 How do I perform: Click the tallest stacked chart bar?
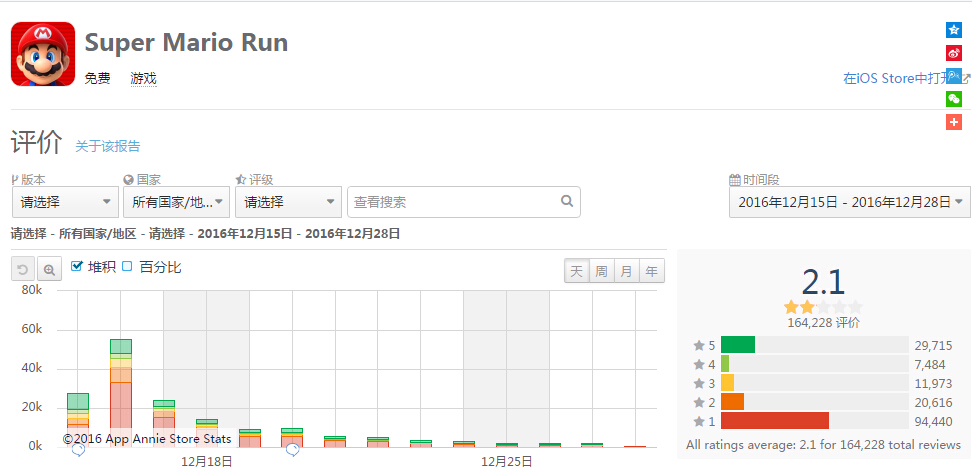point(121,393)
